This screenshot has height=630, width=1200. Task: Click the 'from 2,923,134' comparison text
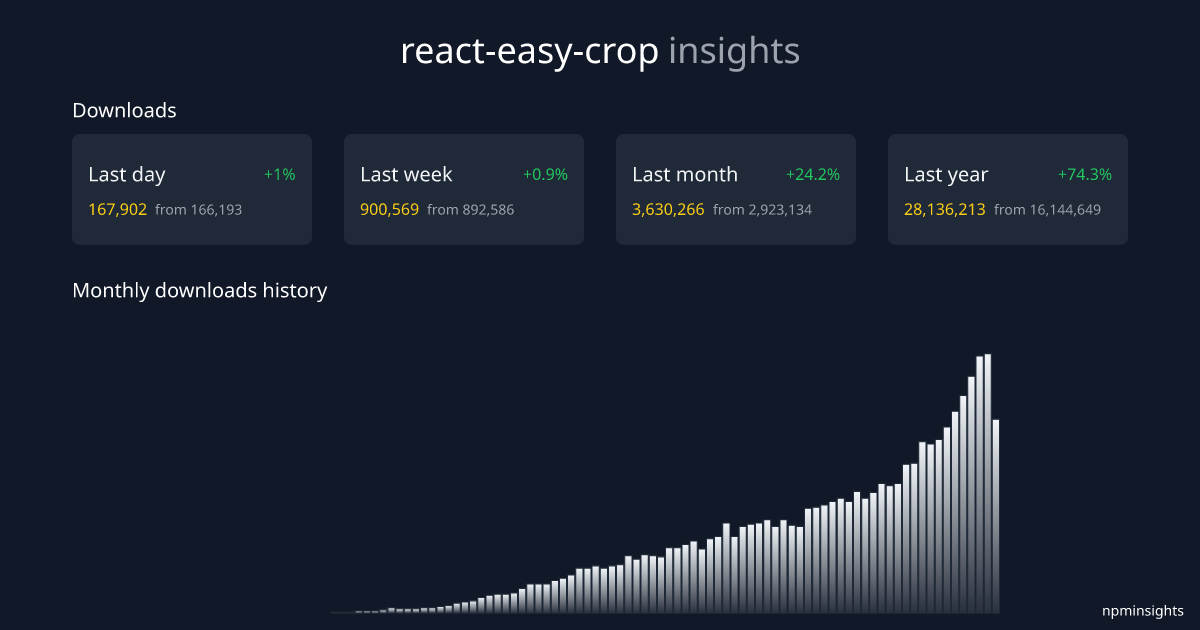(x=762, y=210)
